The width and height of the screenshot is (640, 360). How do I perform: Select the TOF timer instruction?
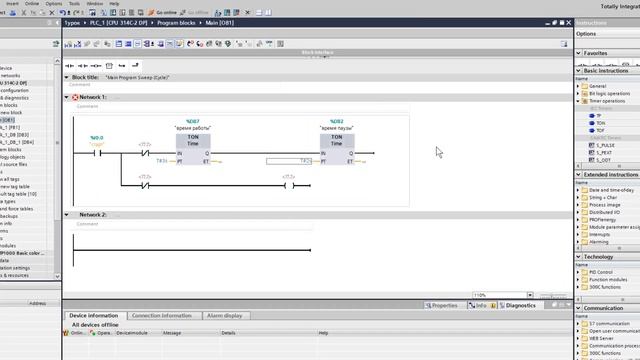(x=596, y=131)
